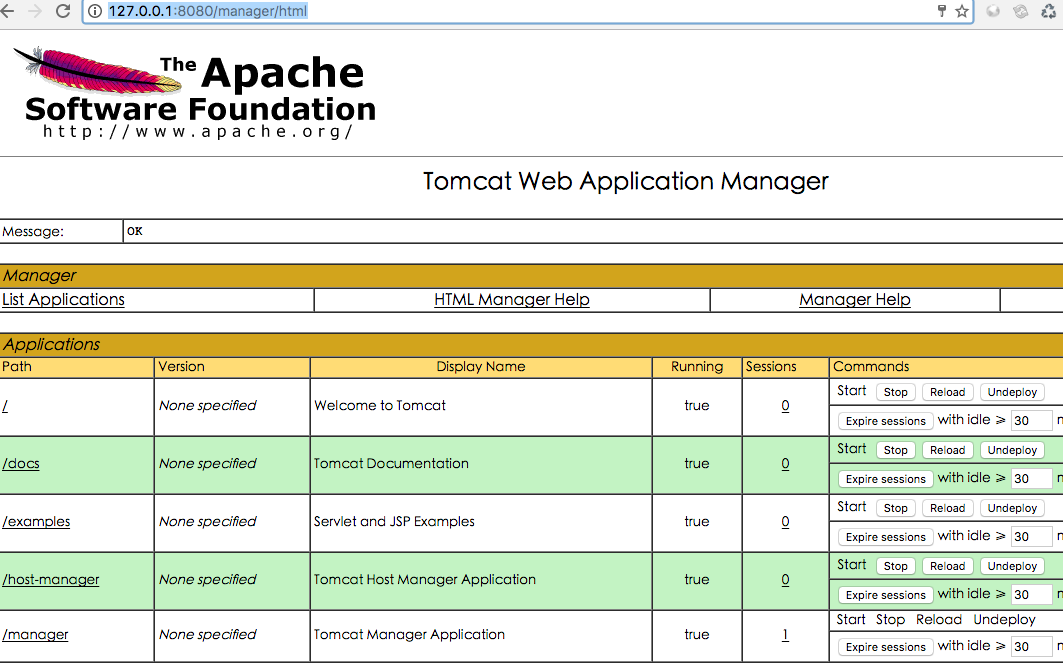1063x671 pixels.
Task: Open the /manager application link
Action: (x=35, y=635)
